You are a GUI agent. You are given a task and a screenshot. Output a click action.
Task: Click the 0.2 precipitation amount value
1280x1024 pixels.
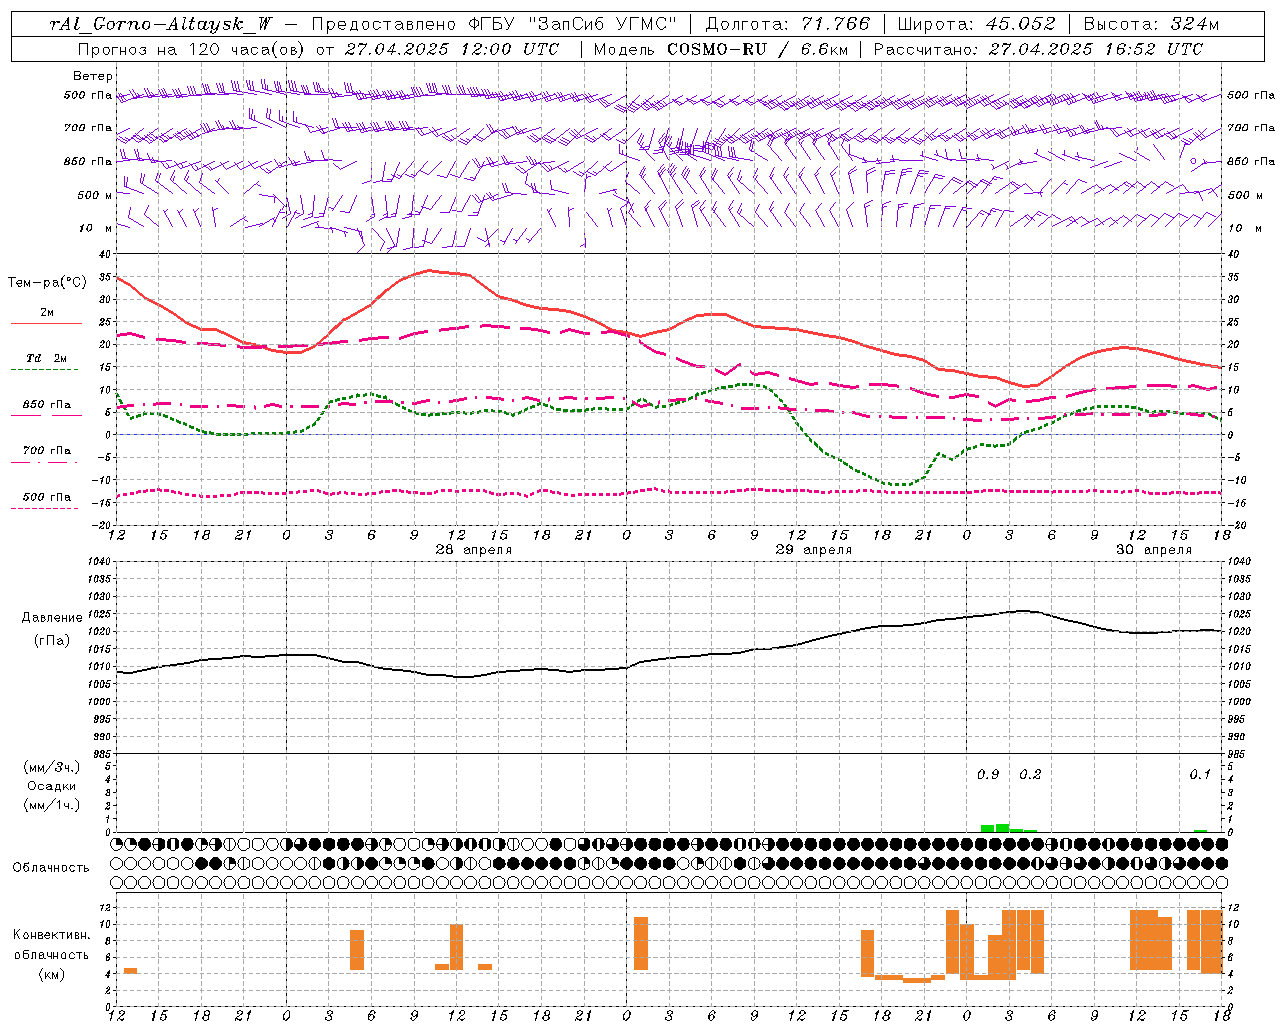(1030, 775)
